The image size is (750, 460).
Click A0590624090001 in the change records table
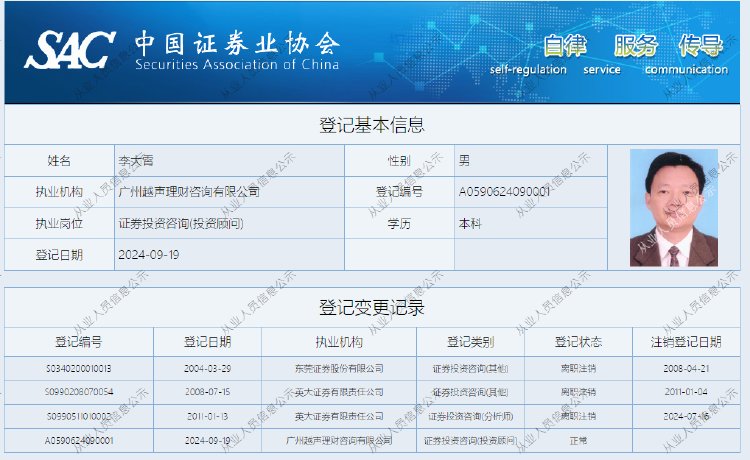(x=79, y=440)
